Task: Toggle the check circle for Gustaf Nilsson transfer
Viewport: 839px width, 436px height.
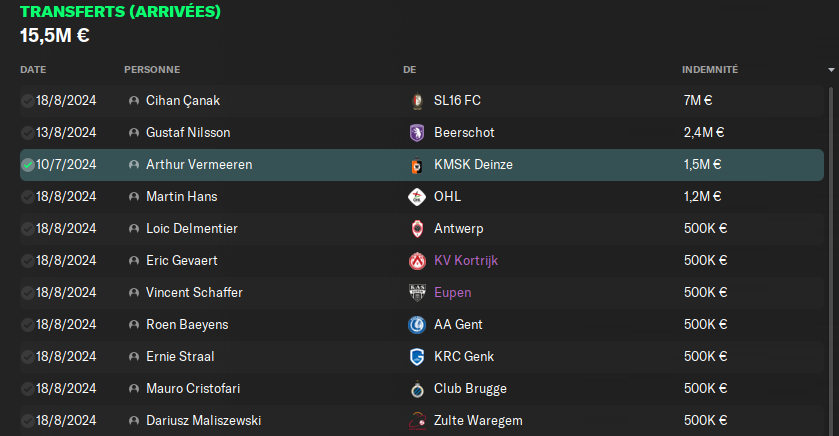Action: point(28,133)
